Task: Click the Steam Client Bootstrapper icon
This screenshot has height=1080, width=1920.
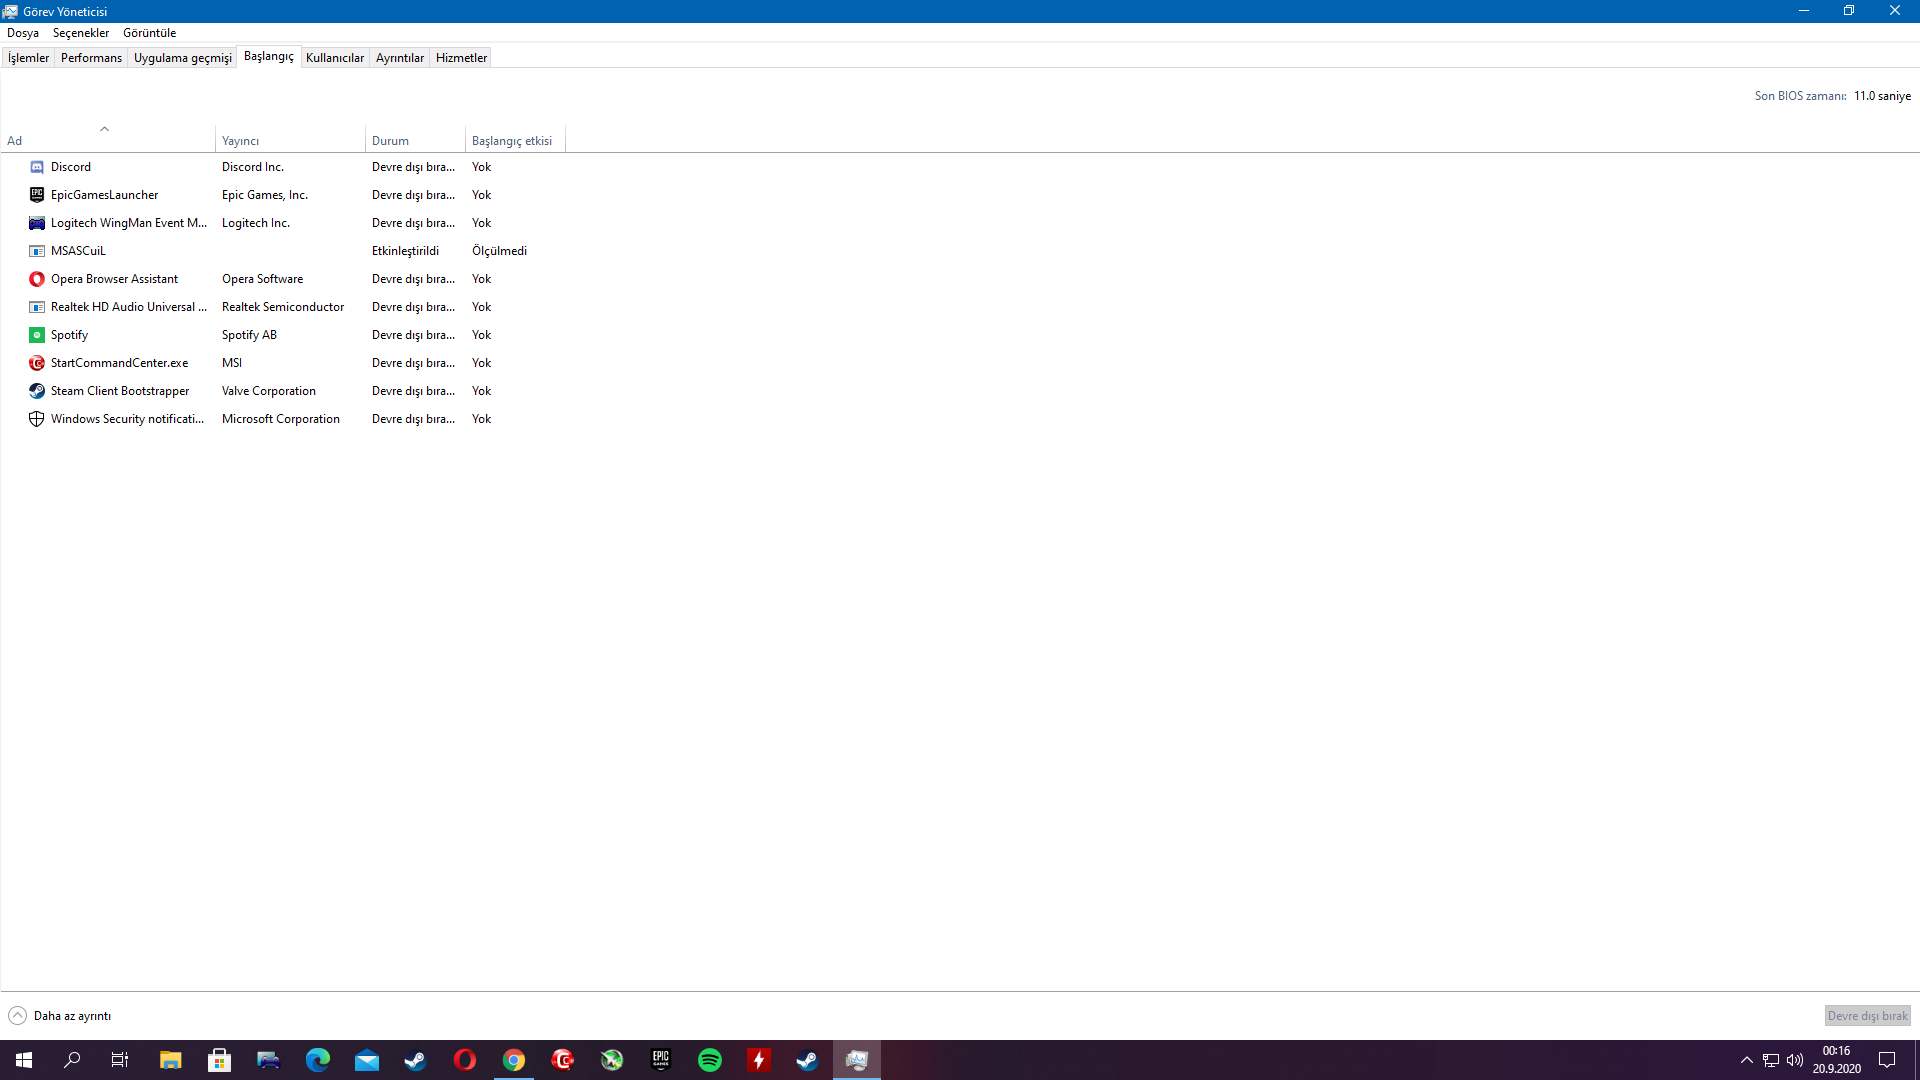Action: tap(37, 391)
